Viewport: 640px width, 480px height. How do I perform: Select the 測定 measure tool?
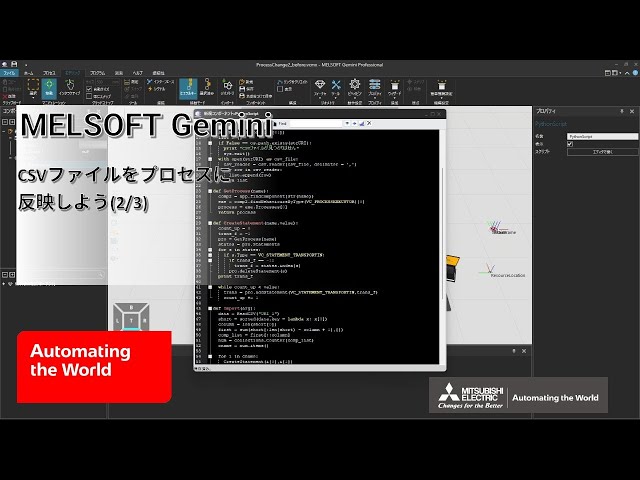tap(131, 82)
